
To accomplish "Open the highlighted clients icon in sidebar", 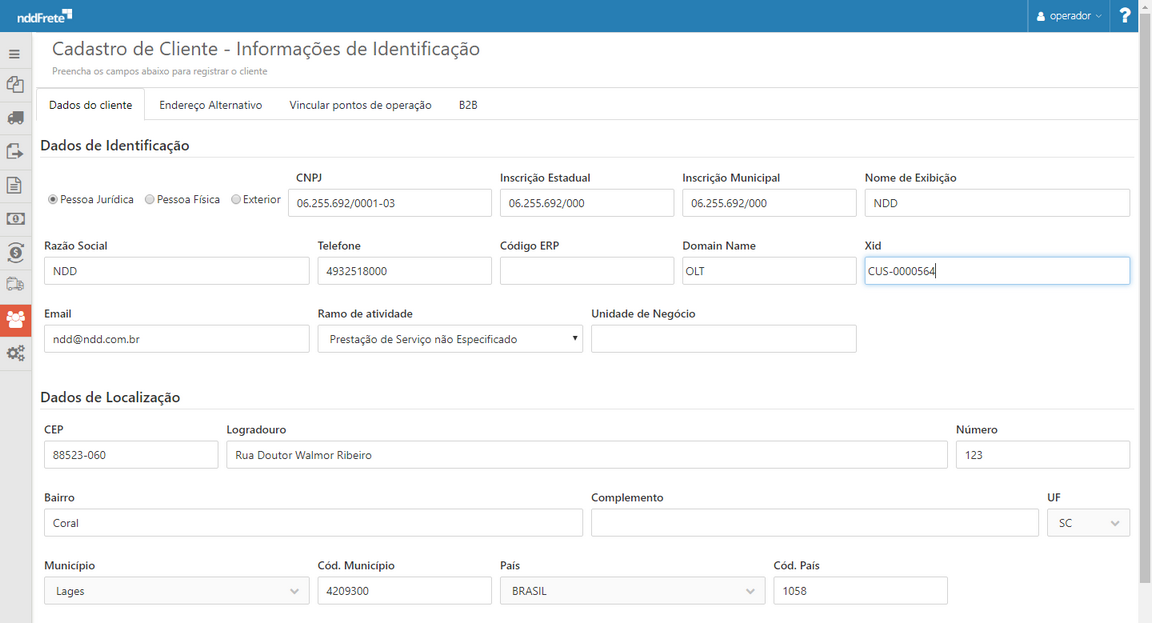I will [15, 320].
